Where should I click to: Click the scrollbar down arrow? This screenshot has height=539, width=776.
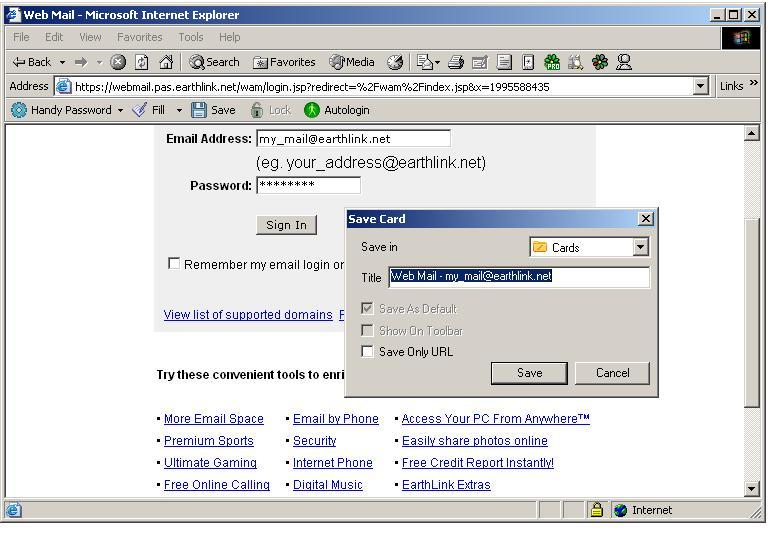click(x=752, y=489)
